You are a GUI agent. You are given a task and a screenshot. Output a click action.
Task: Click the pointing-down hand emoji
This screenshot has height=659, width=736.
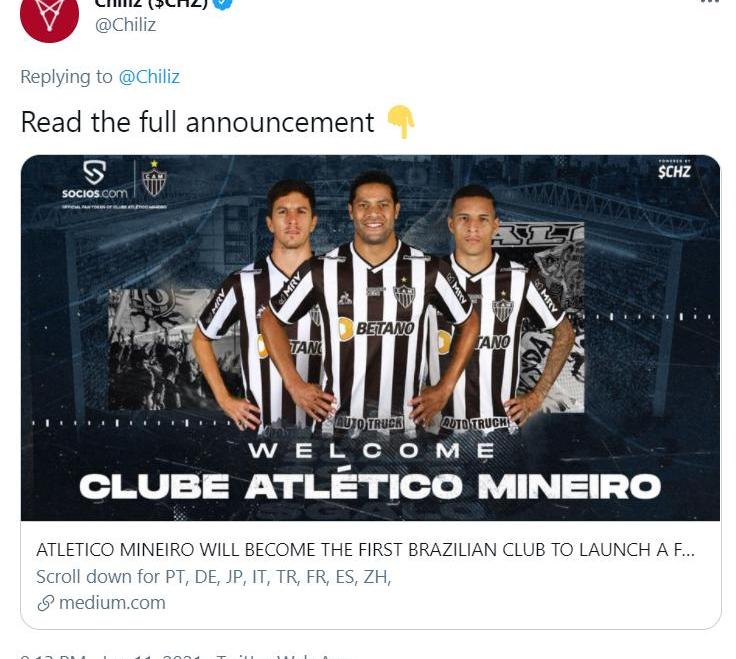click(x=400, y=122)
